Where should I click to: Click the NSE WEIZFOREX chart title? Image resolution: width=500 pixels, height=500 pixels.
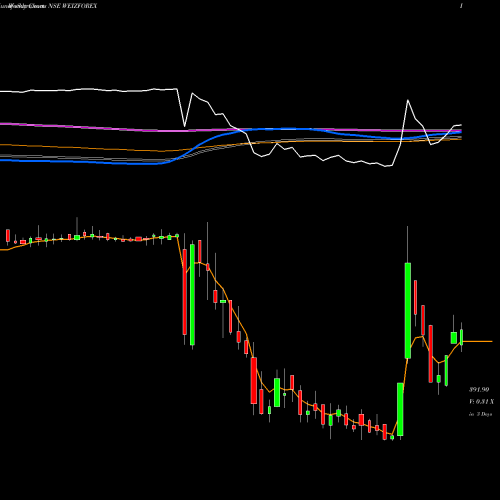pos(73,6)
